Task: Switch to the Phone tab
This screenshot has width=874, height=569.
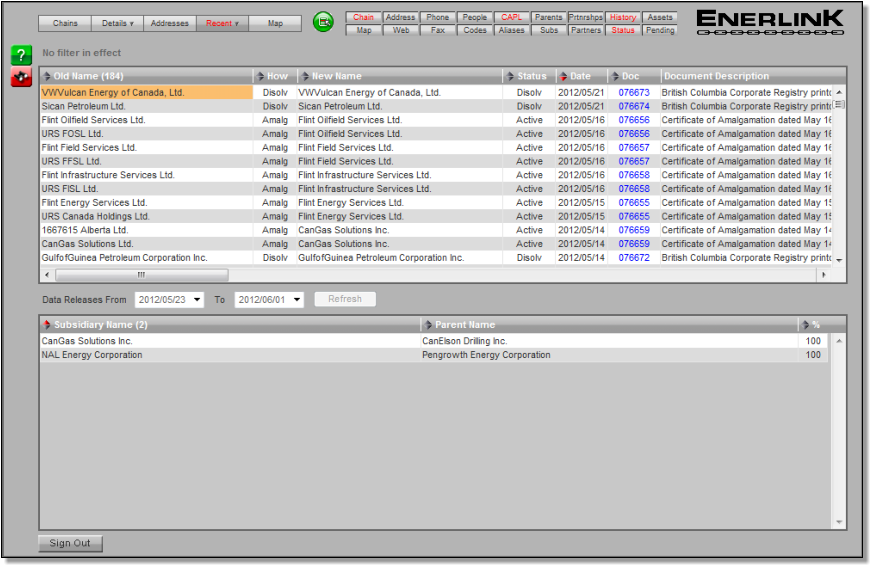Action: coord(438,17)
